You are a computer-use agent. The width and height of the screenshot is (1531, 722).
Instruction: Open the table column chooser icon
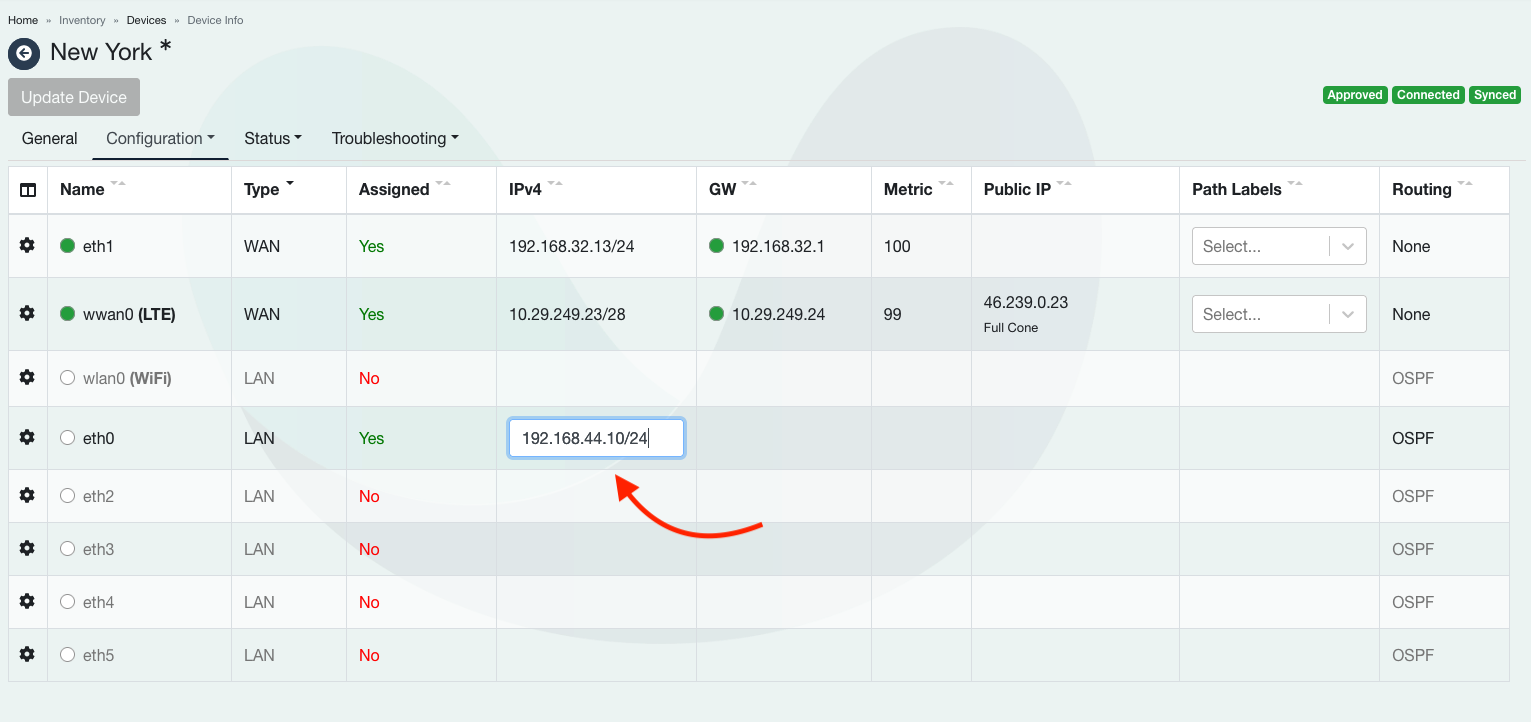tap(28, 190)
